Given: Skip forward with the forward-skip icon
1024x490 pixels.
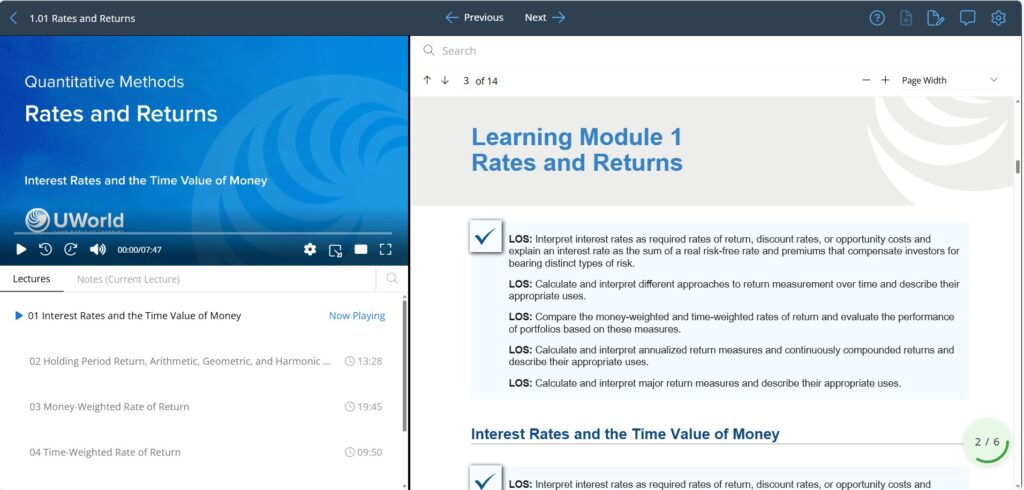Looking at the screenshot, I should (x=71, y=249).
